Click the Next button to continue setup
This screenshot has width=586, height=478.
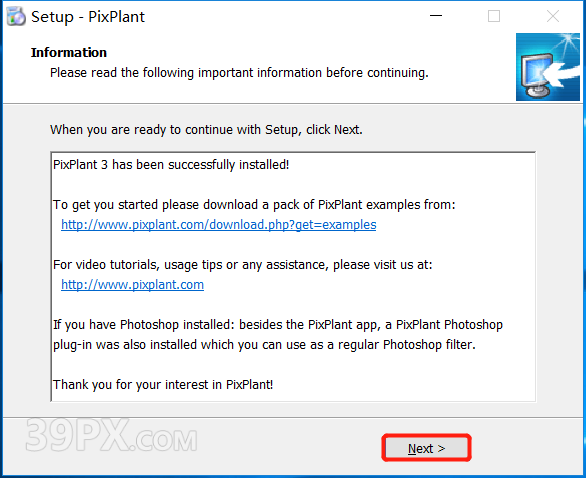click(x=426, y=448)
